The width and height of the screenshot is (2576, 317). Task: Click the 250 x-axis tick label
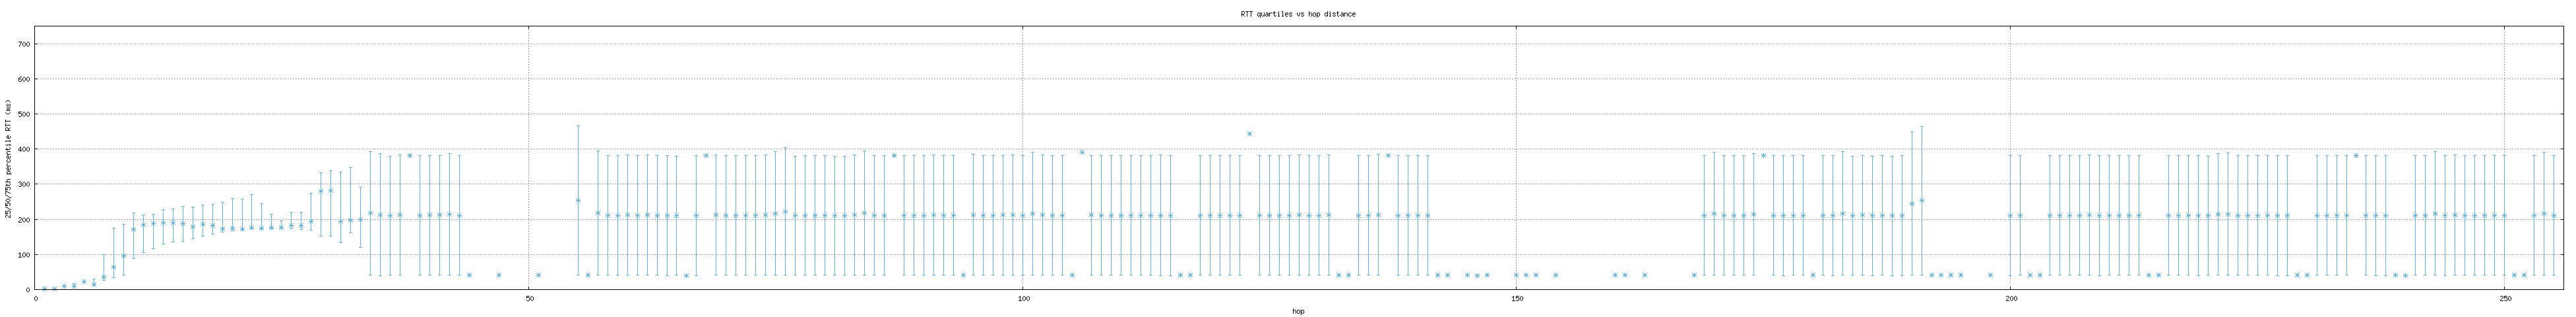click(x=2504, y=297)
